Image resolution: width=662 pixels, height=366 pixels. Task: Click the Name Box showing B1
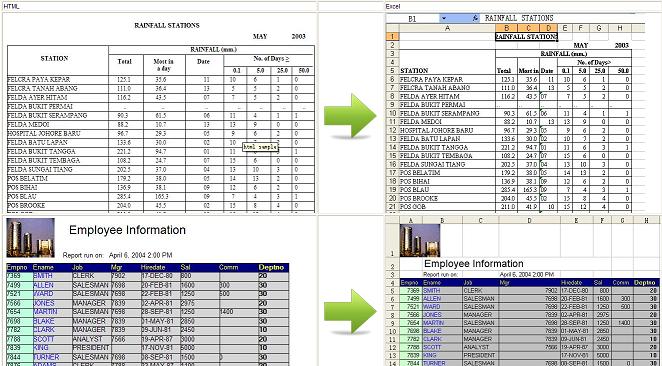point(413,19)
